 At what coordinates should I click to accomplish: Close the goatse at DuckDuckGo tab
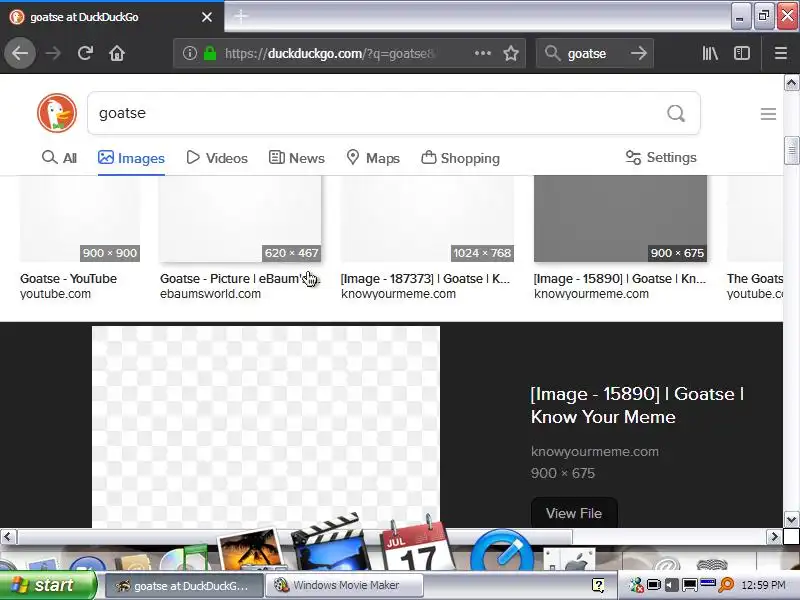(x=207, y=17)
